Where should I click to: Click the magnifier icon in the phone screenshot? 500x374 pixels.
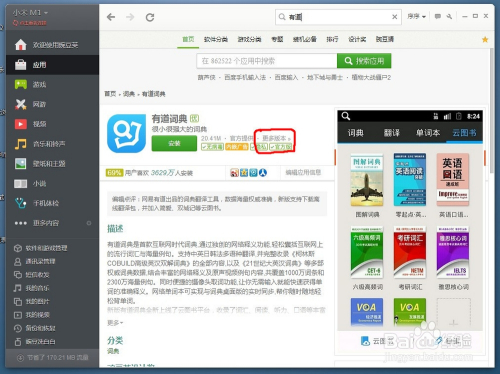(346, 116)
